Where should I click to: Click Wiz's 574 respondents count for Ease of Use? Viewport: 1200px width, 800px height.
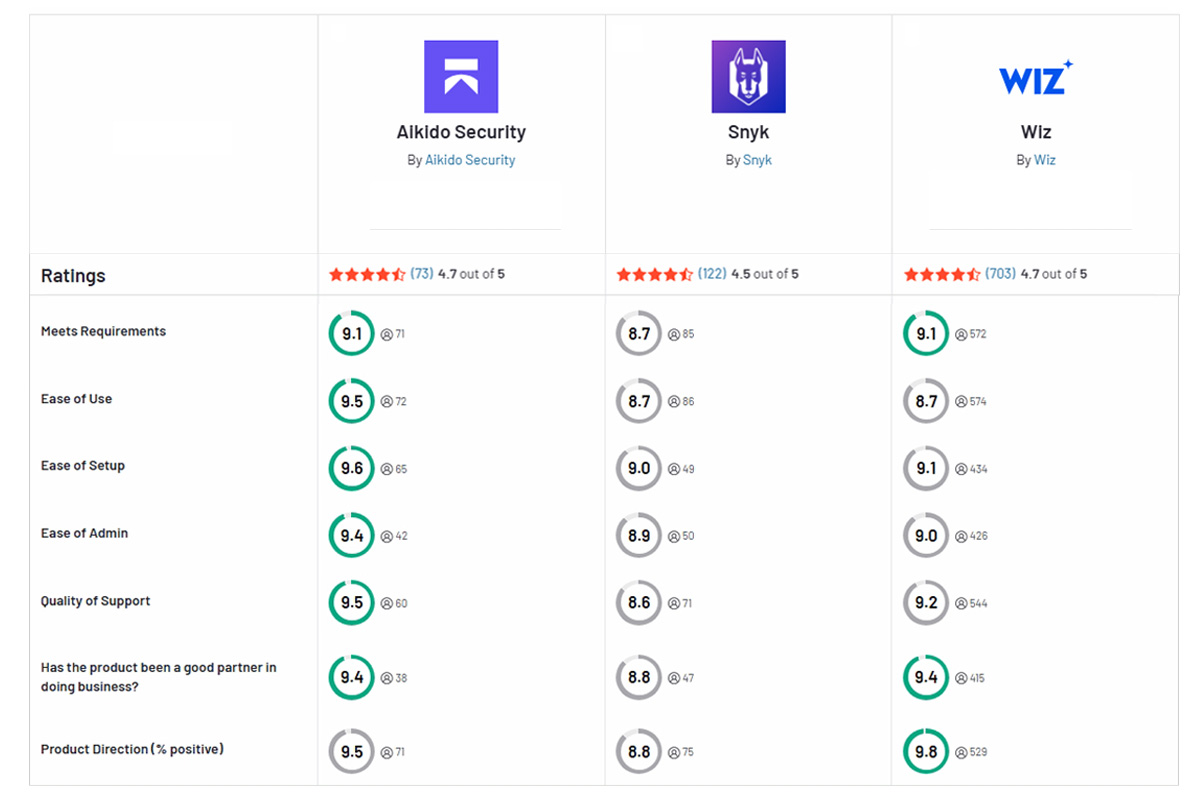971,401
